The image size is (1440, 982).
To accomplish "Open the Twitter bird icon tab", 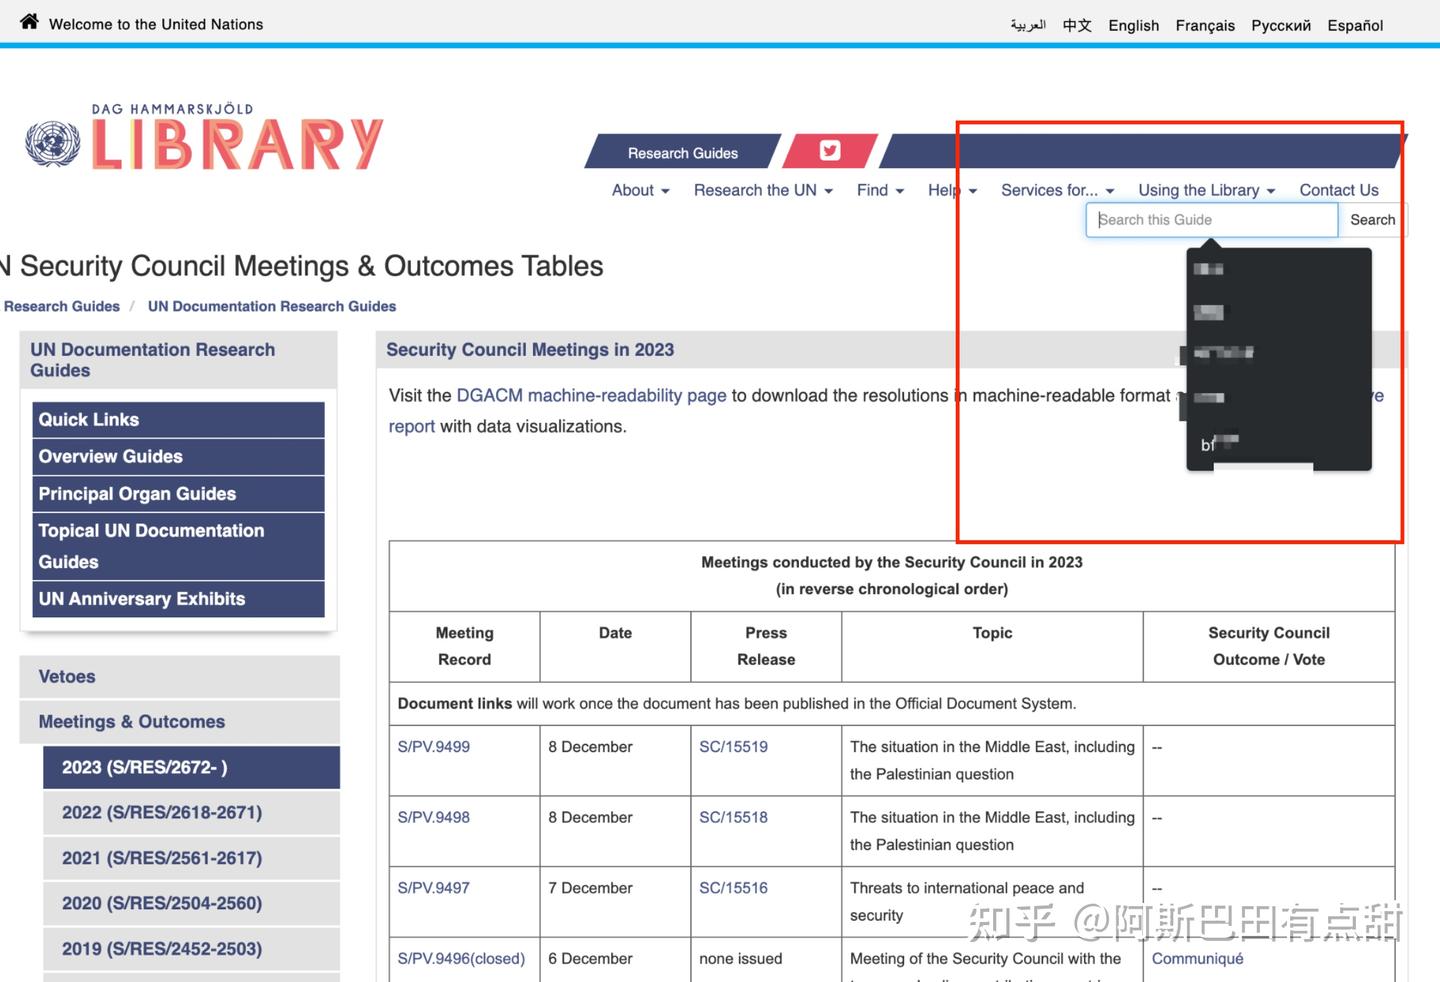I will (x=830, y=151).
